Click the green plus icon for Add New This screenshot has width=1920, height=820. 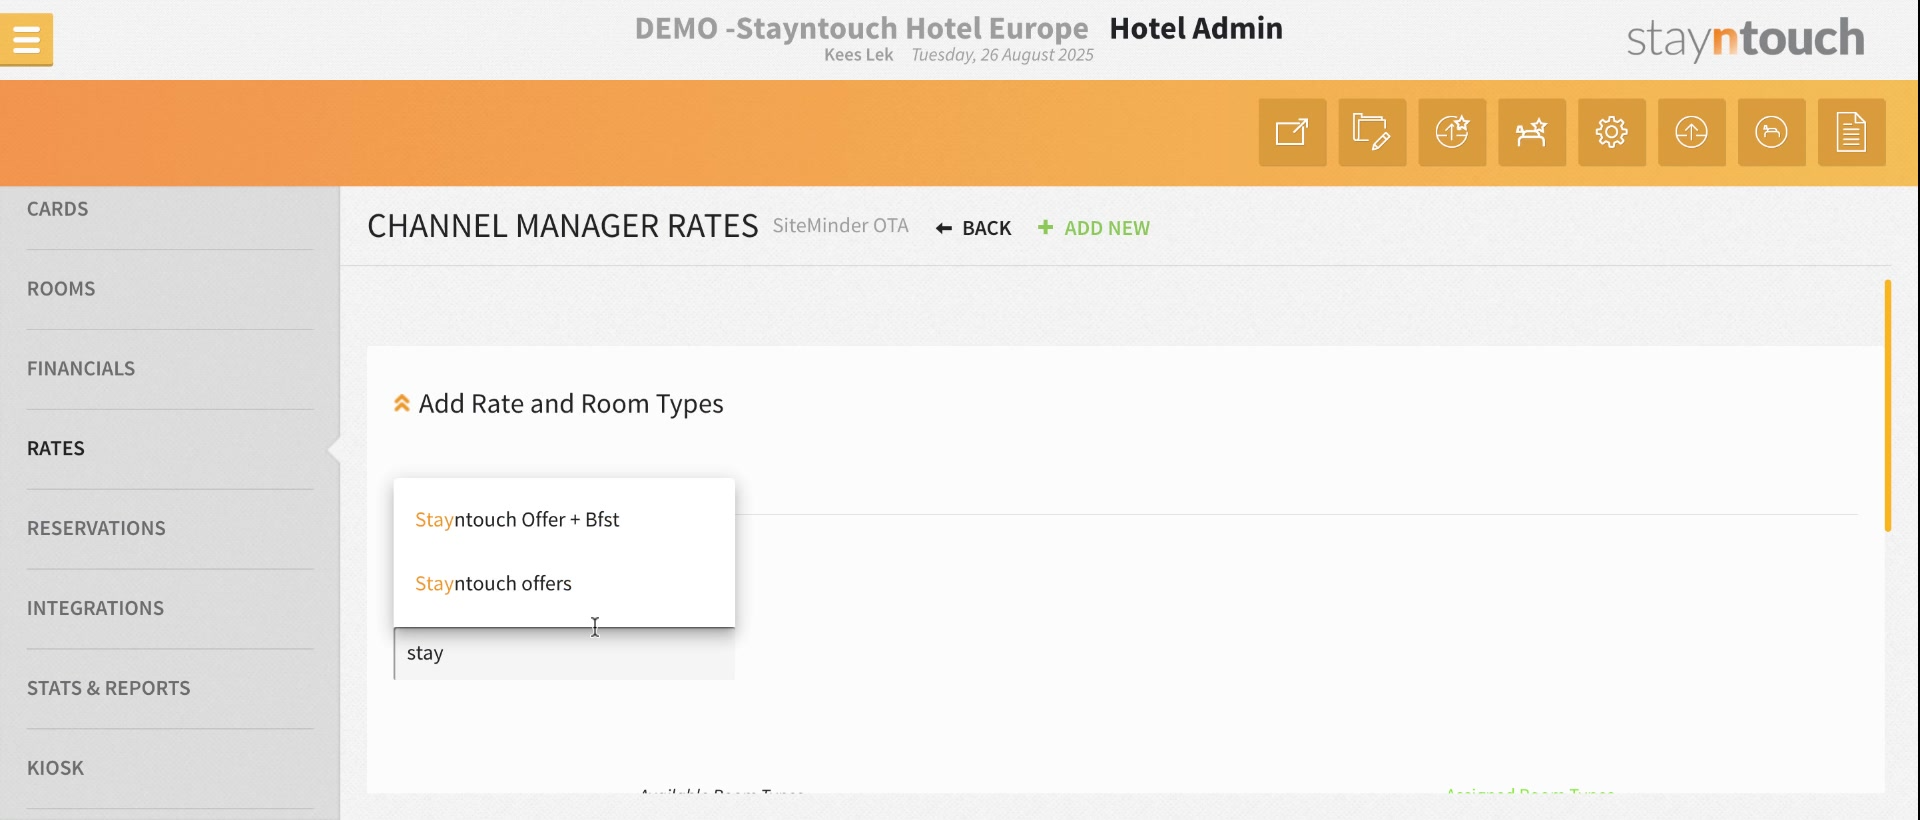pyautogui.click(x=1046, y=228)
